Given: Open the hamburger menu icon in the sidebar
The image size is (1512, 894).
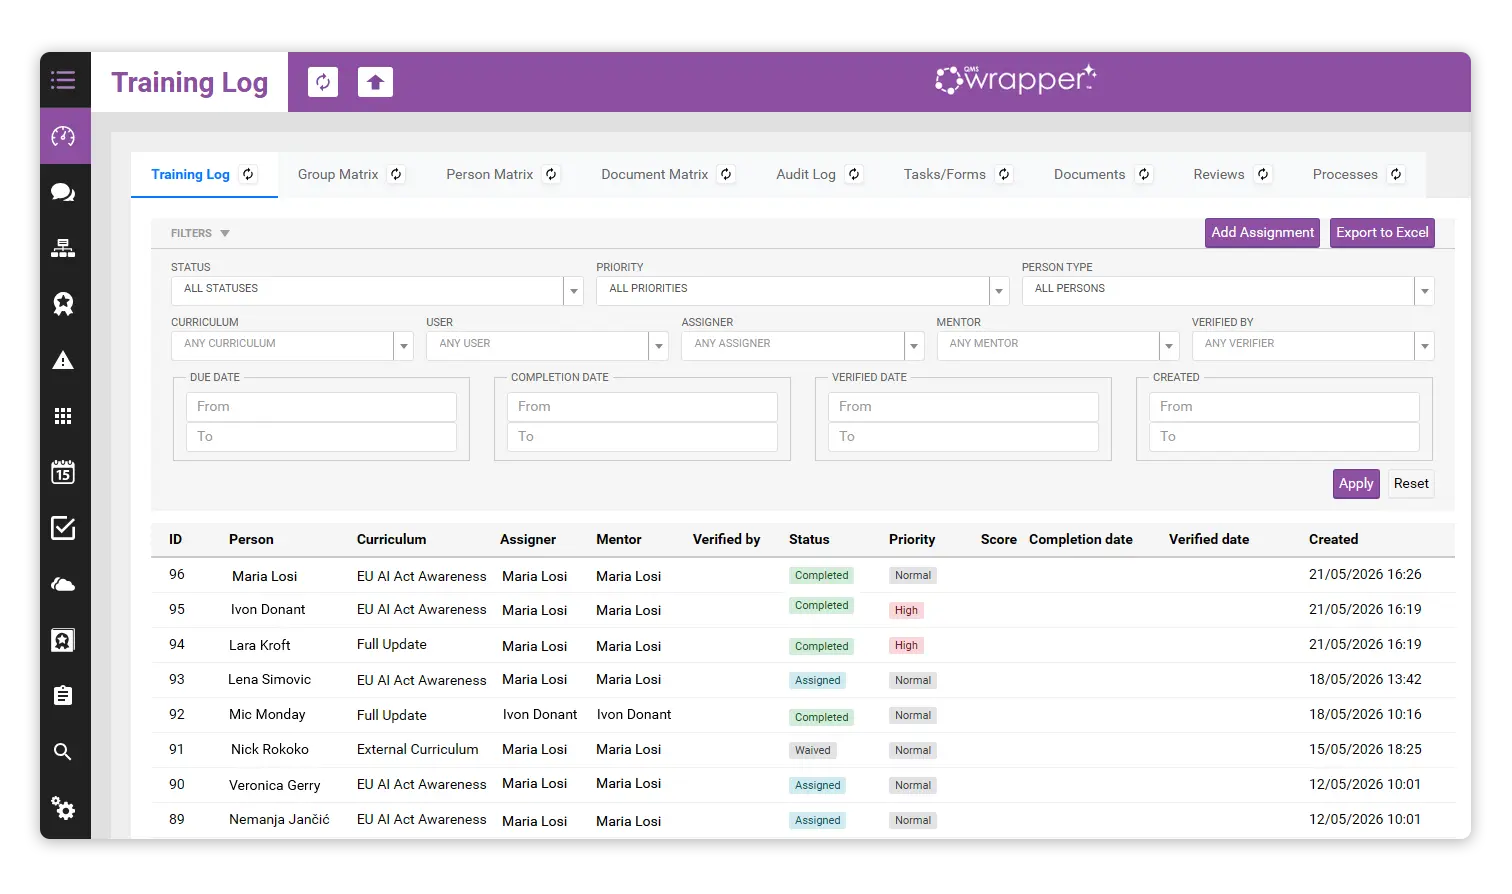Looking at the screenshot, I should click(63, 80).
